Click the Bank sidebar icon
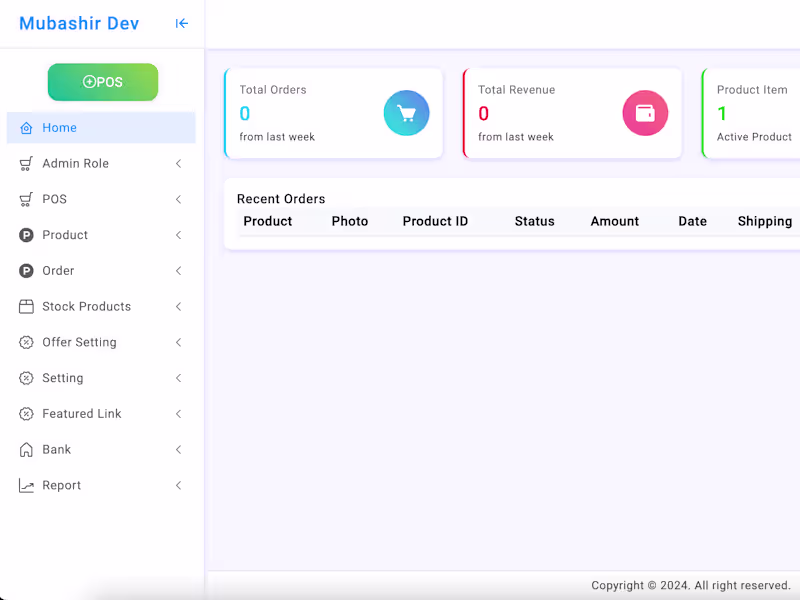This screenshot has width=800, height=600. tap(25, 449)
